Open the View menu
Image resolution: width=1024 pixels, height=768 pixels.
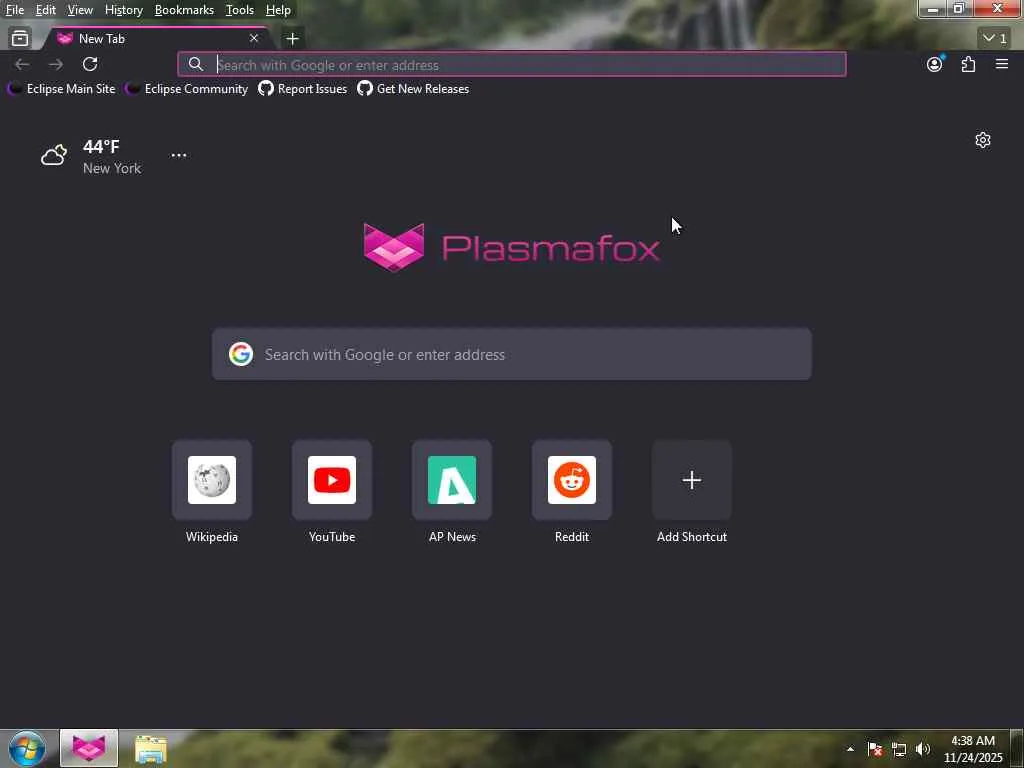80,10
